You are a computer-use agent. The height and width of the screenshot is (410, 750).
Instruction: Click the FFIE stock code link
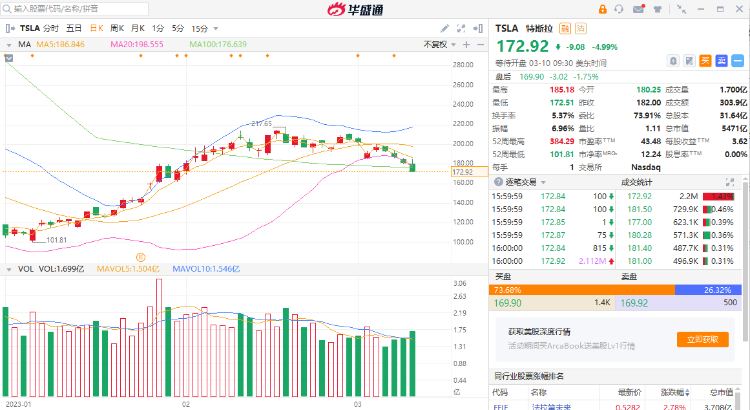click(501, 407)
